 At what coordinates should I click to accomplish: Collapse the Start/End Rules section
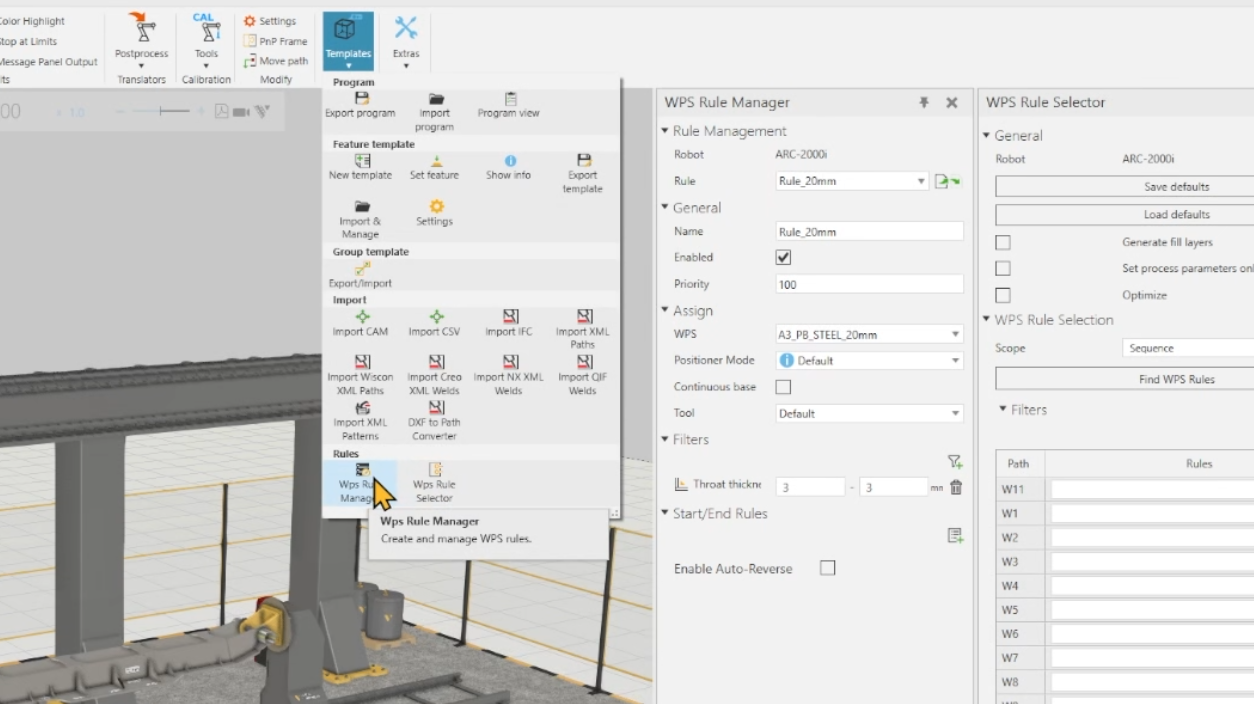pyautogui.click(x=664, y=513)
